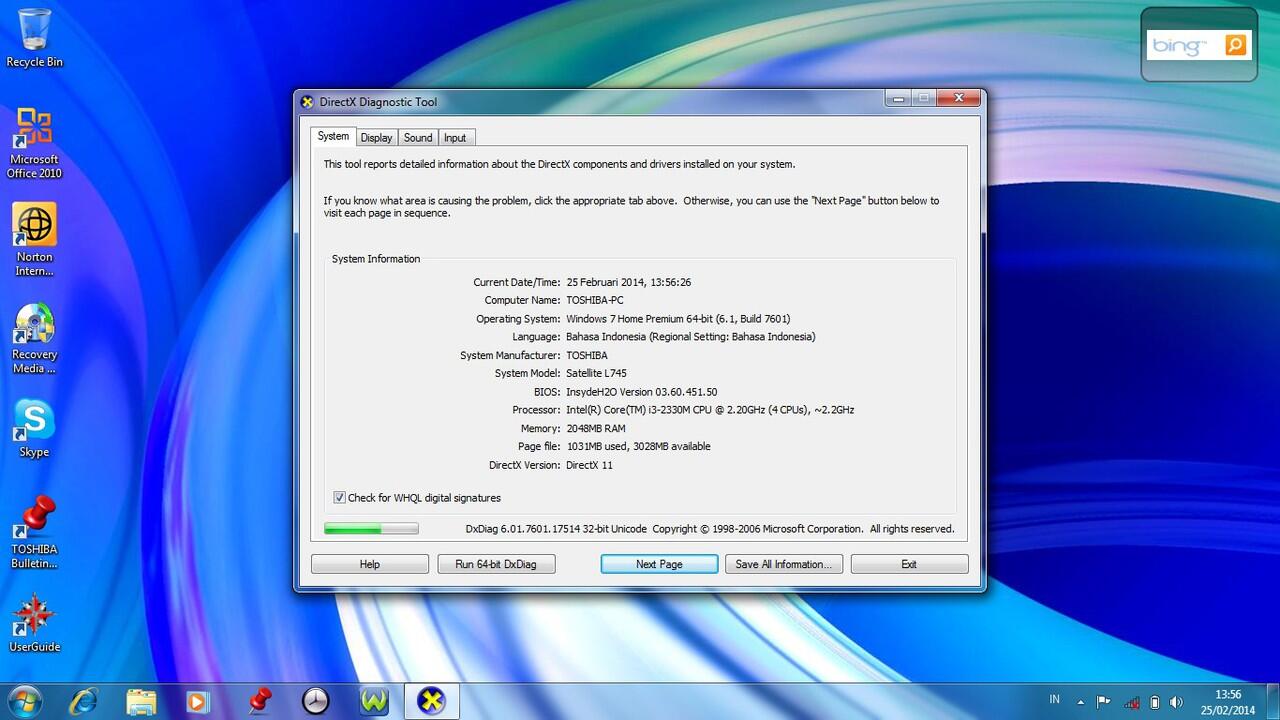Open the UserGuide desktop shortcut
The image size is (1280, 720).
(34, 623)
